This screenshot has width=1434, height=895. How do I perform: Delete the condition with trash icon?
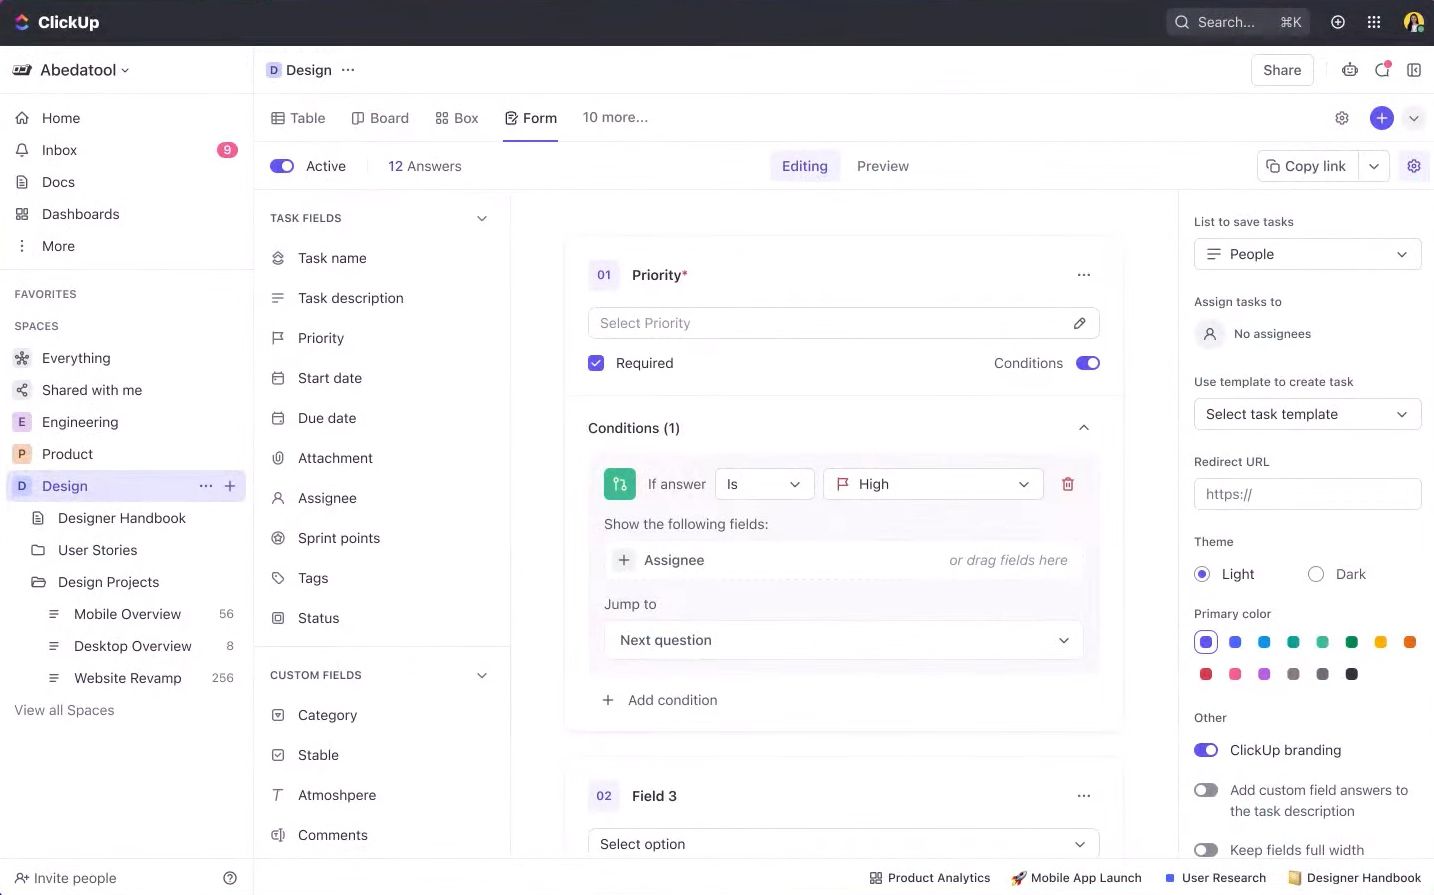[x=1067, y=484]
